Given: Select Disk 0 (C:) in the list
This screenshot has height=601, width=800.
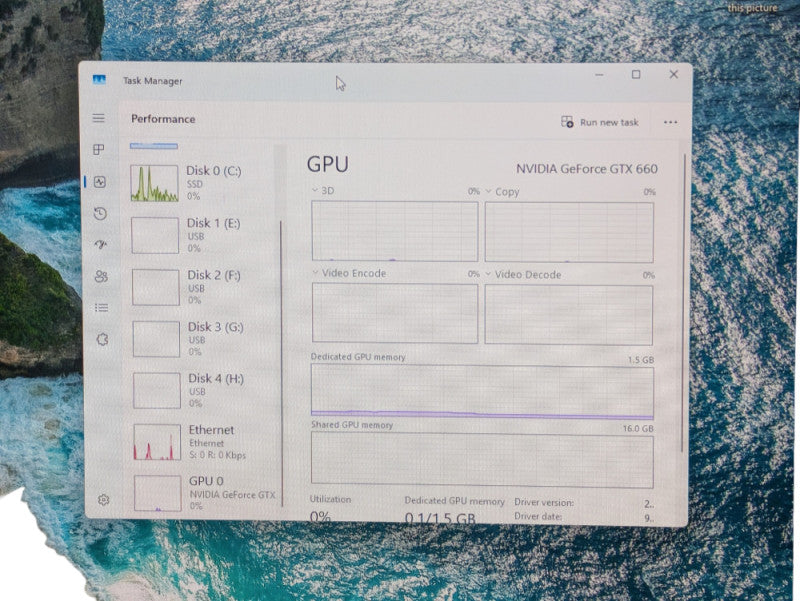Looking at the screenshot, I should [201, 183].
